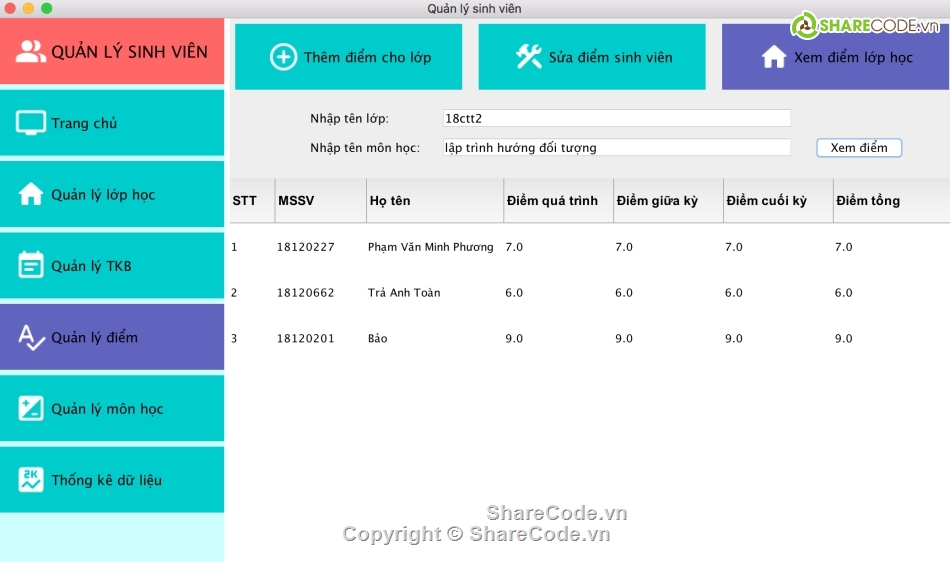Click the people icon beside QUẢN LÝ SINH VIÊN
Viewport: 950px width, 562px height.
pyautogui.click(x=31, y=52)
